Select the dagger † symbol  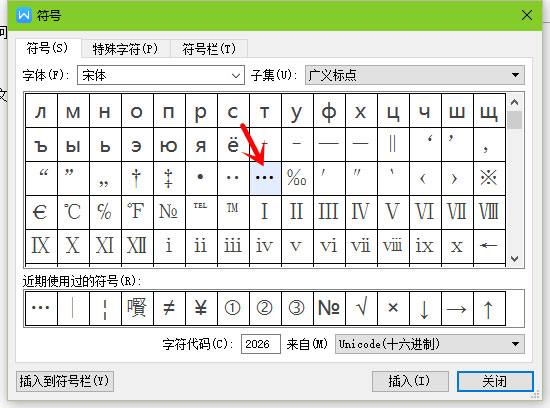pos(137,178)
